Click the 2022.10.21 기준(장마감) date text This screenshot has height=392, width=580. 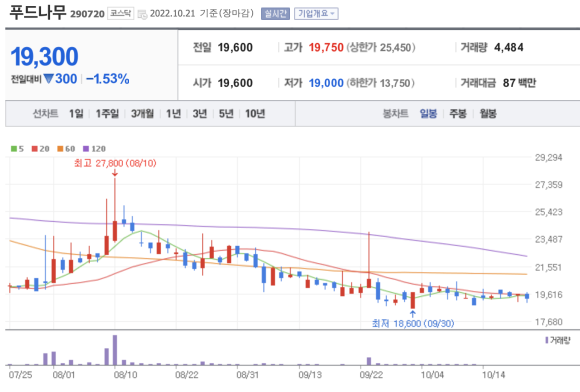point(202,14)
